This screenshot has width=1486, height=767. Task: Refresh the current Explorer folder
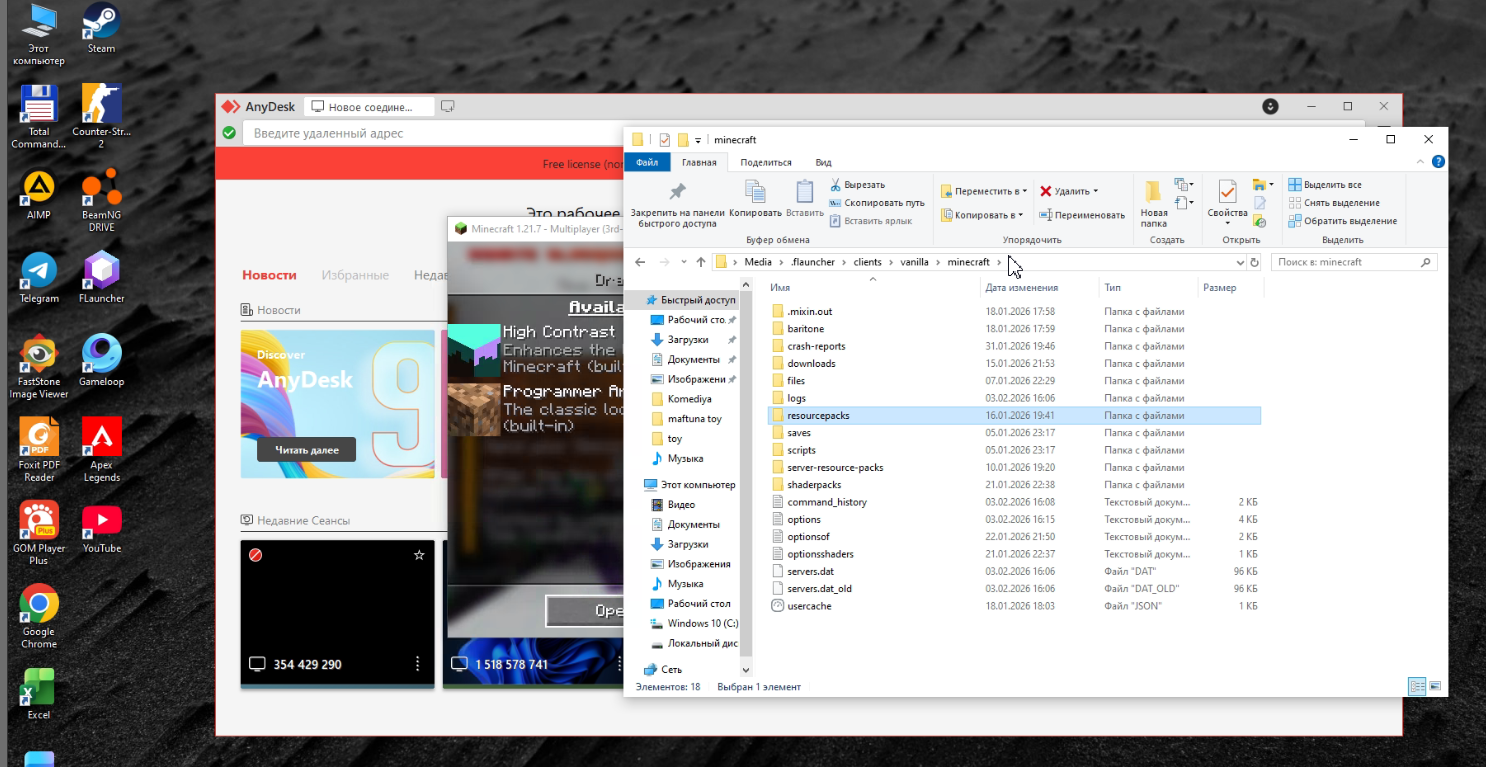coord(1254,262)
